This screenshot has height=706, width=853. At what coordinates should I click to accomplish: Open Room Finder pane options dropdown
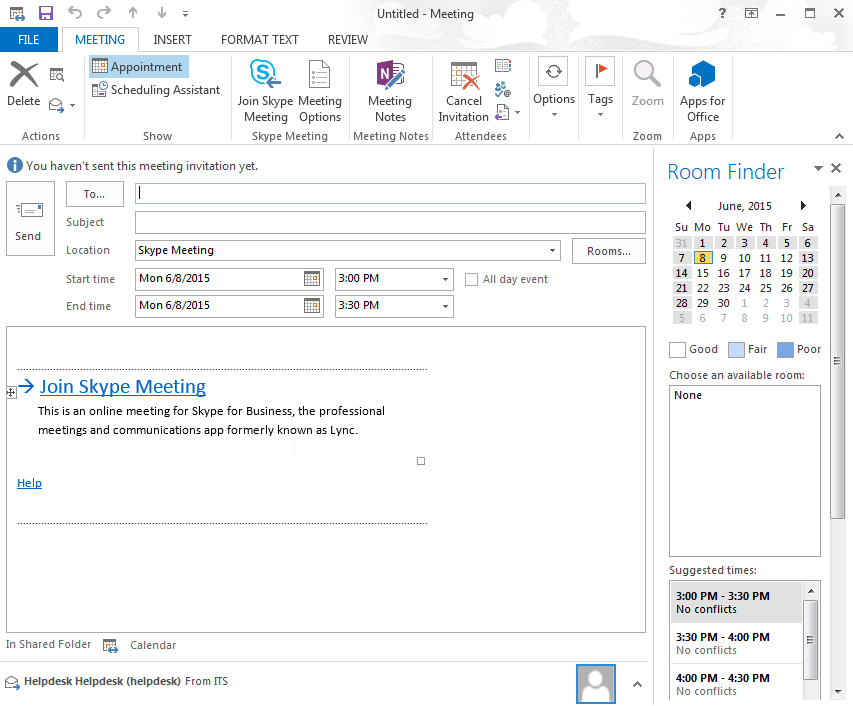point(818,169)
